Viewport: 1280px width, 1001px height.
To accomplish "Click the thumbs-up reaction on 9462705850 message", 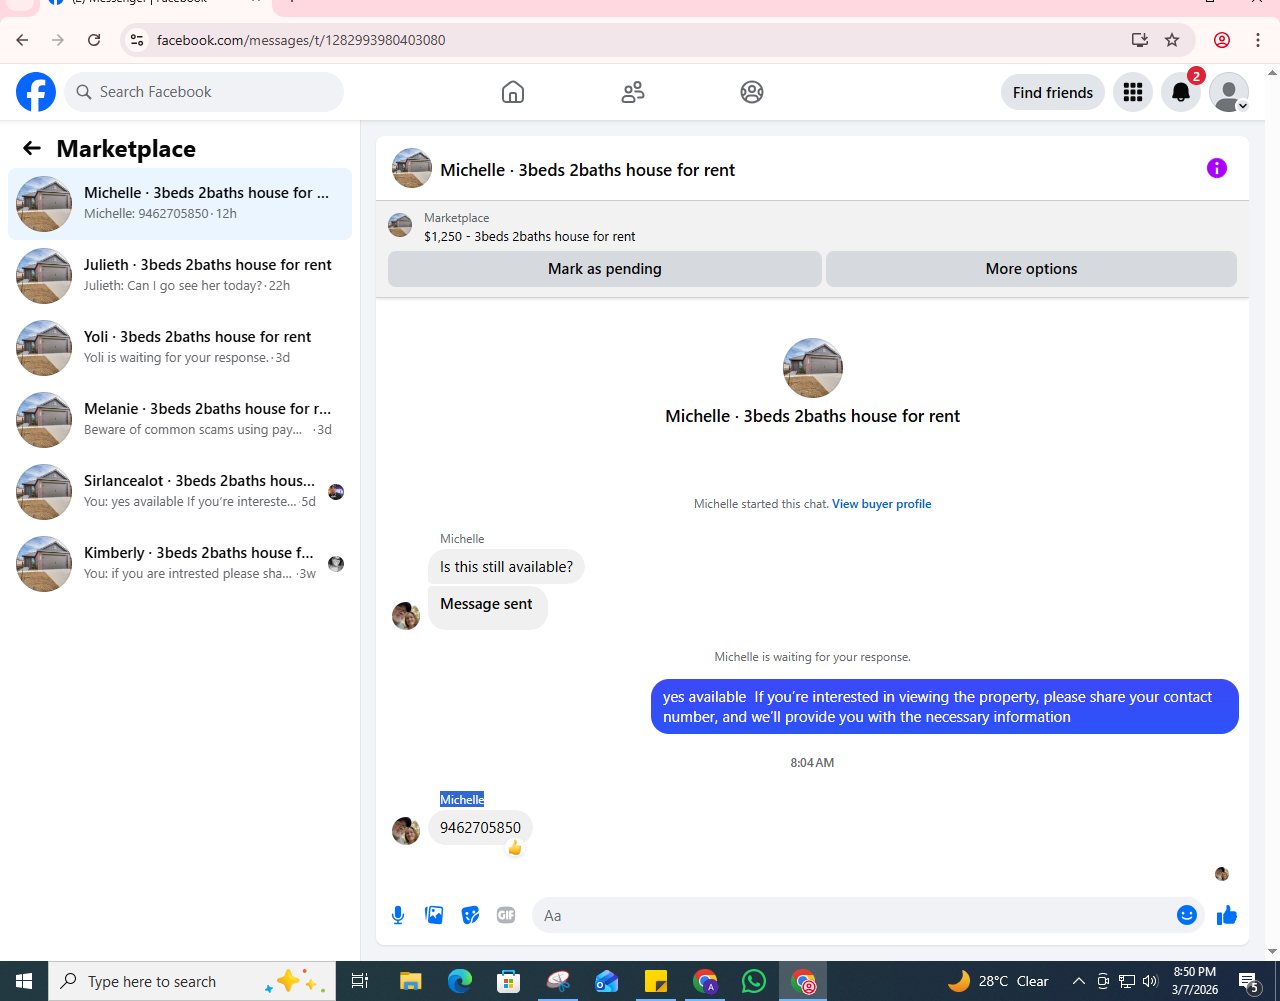I will (x=515, y=848).
